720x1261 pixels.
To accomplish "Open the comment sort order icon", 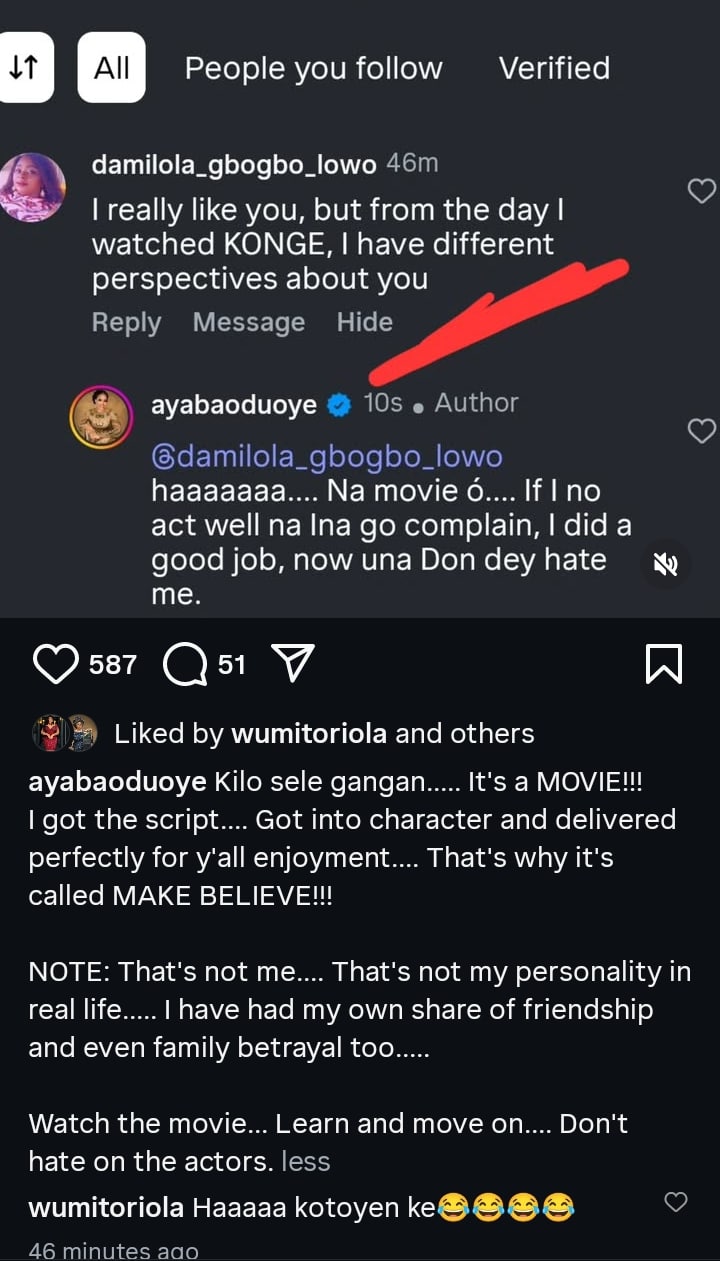I will pos(22,67).
